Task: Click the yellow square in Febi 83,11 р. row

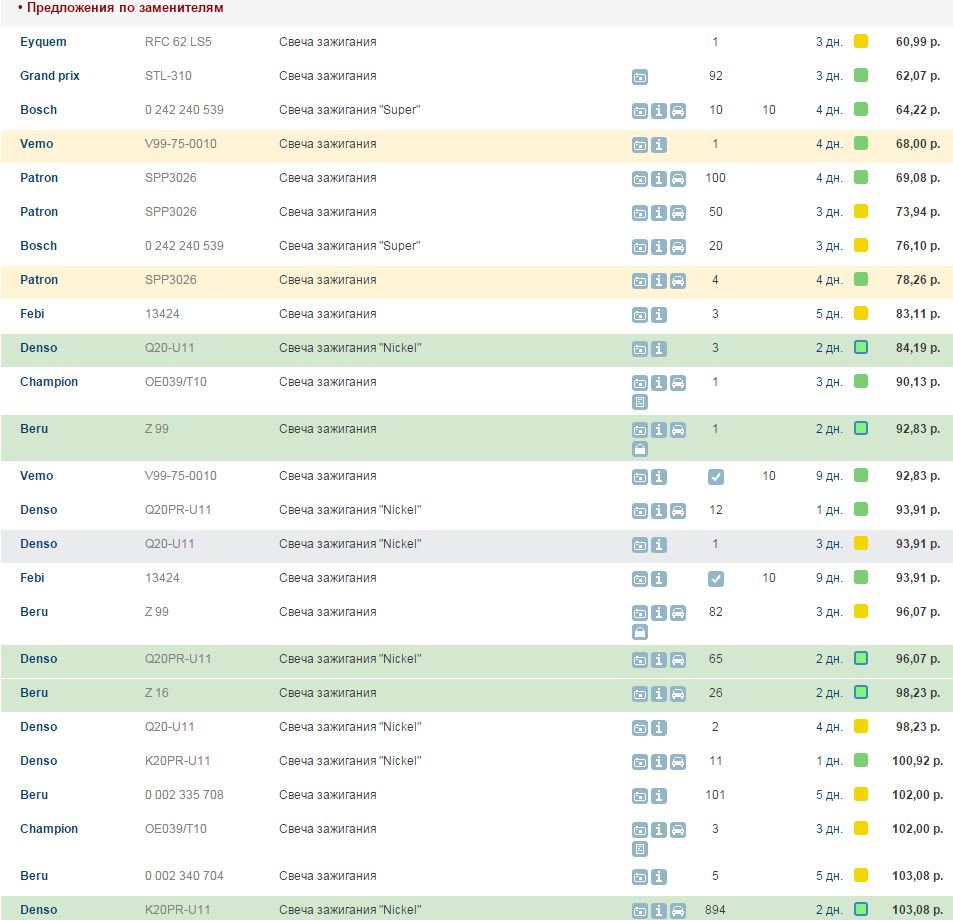Action: coord(861,314)
